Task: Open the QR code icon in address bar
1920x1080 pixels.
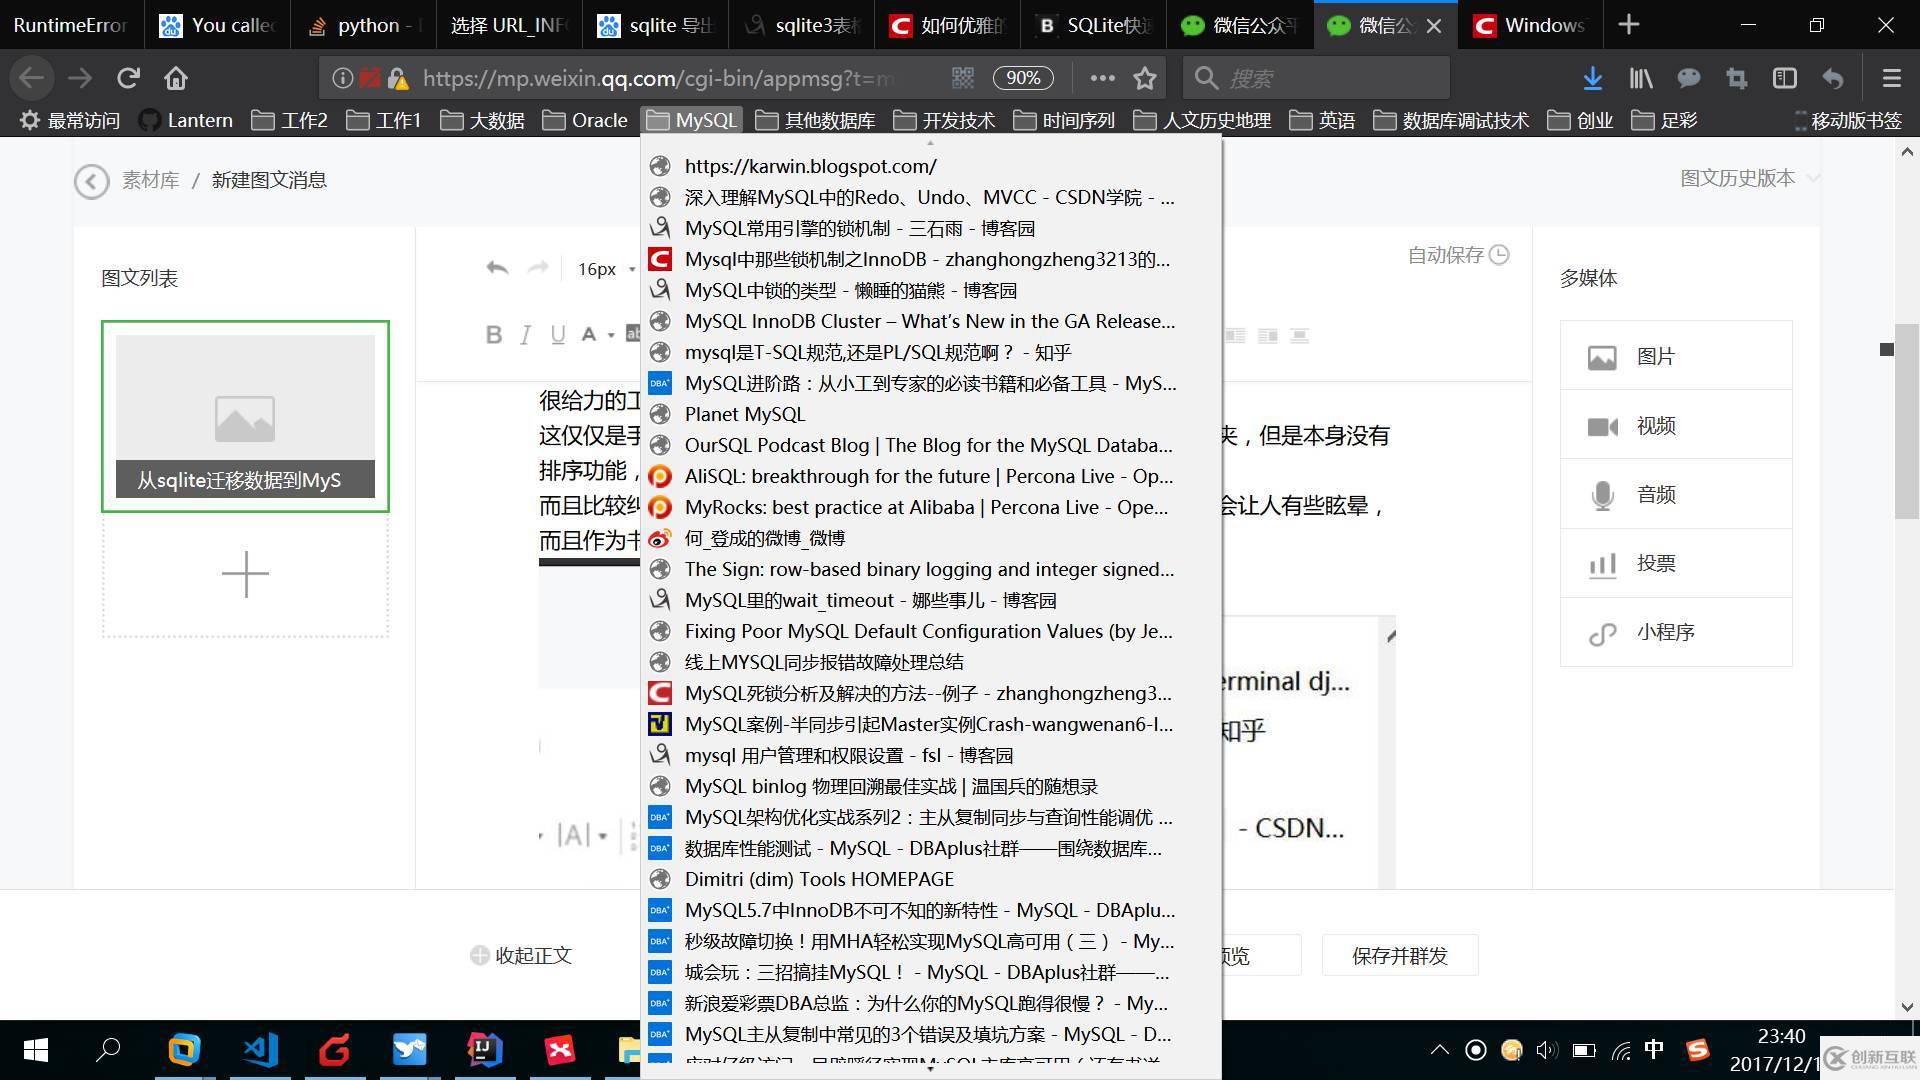Action: click(x=962, y=77)
